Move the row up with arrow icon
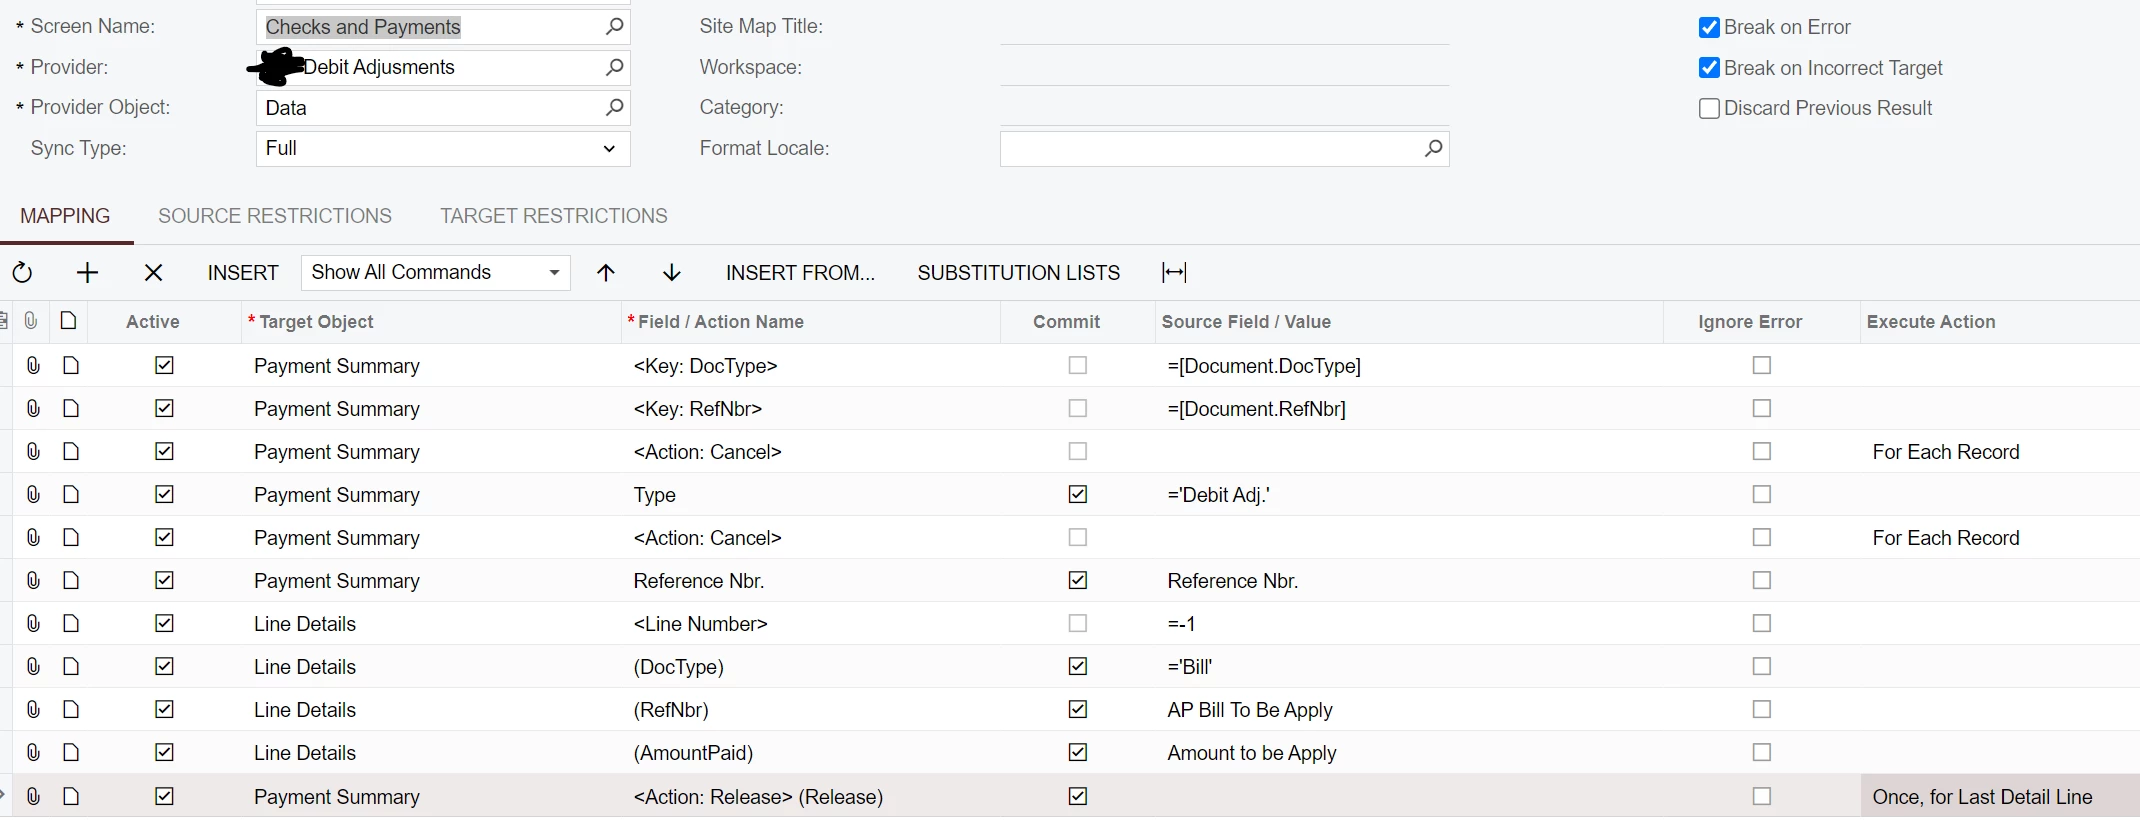2140x820 pixels. click(x=606, y=273)
